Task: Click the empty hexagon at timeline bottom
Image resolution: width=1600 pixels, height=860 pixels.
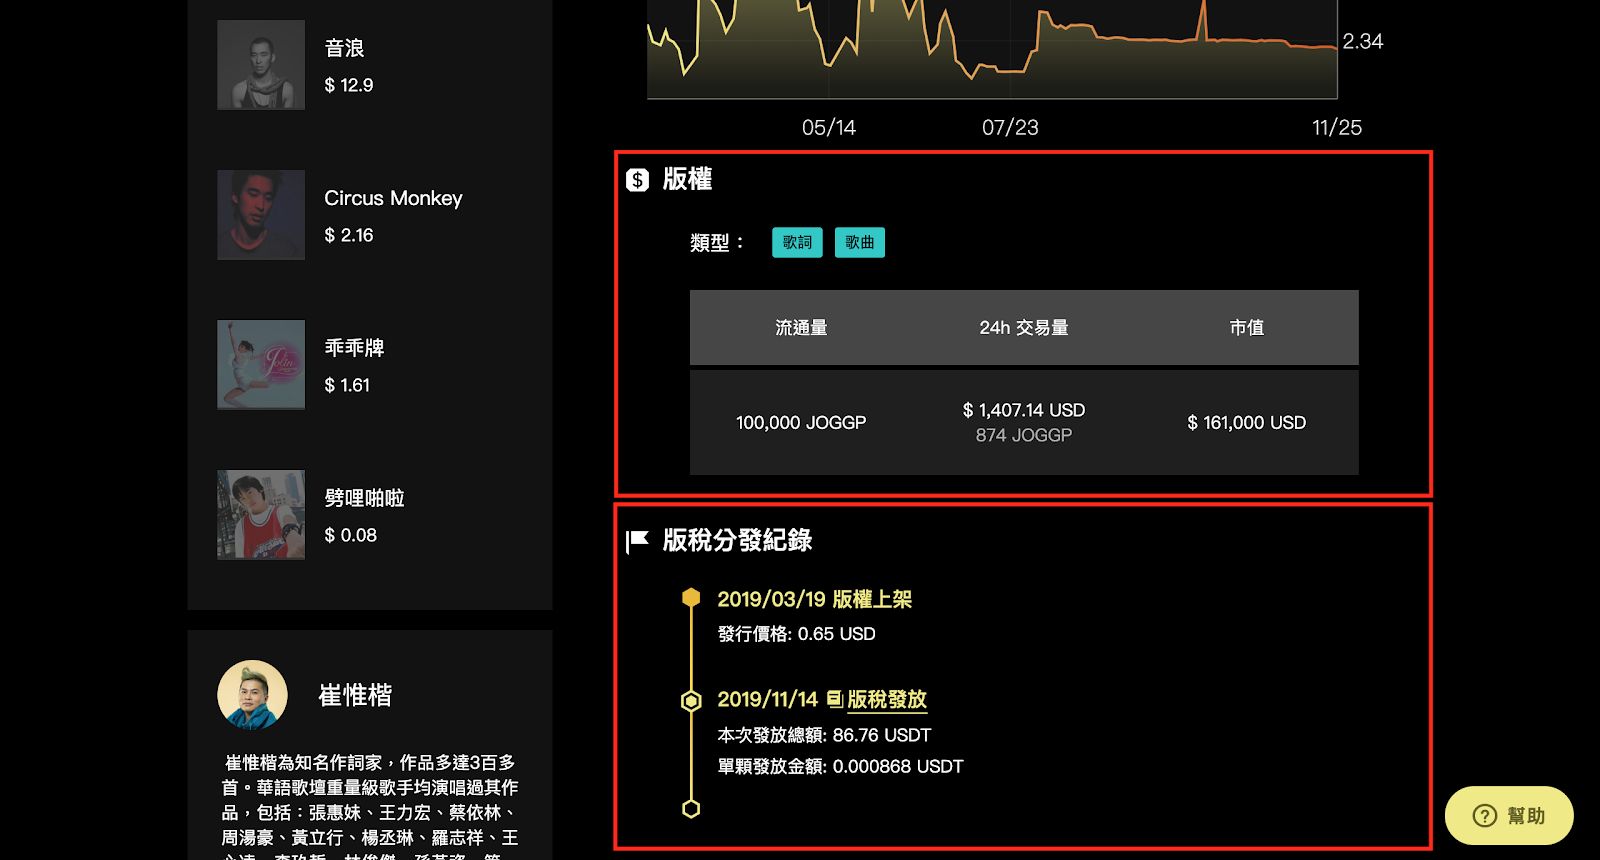Action: click(x=691, y=808)
